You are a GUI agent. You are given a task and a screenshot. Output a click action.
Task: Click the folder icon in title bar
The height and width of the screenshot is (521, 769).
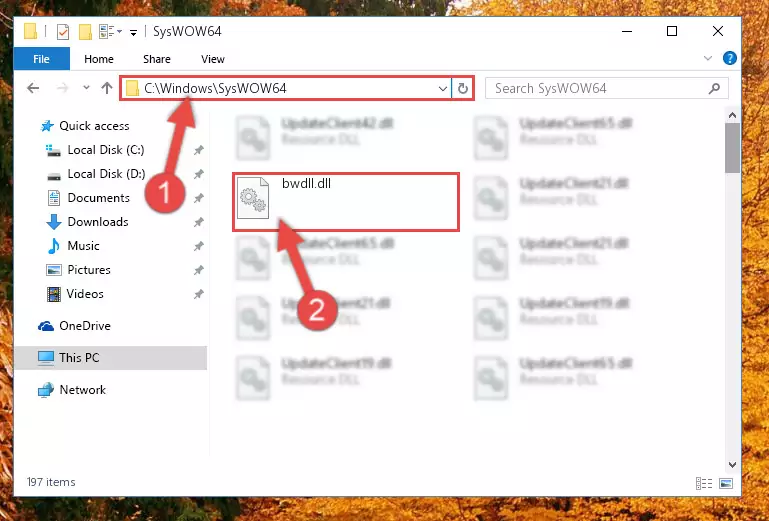(x=30, y=32)
